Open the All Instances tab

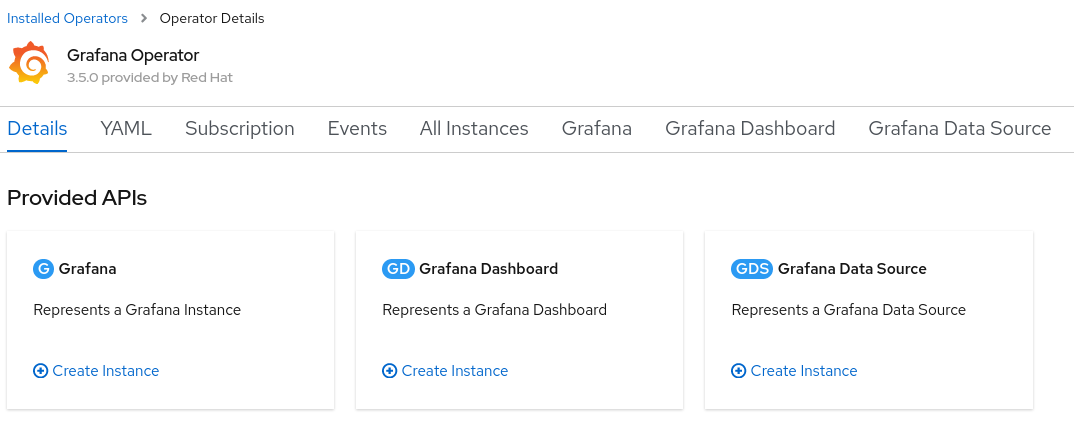(x=474, y=129)
